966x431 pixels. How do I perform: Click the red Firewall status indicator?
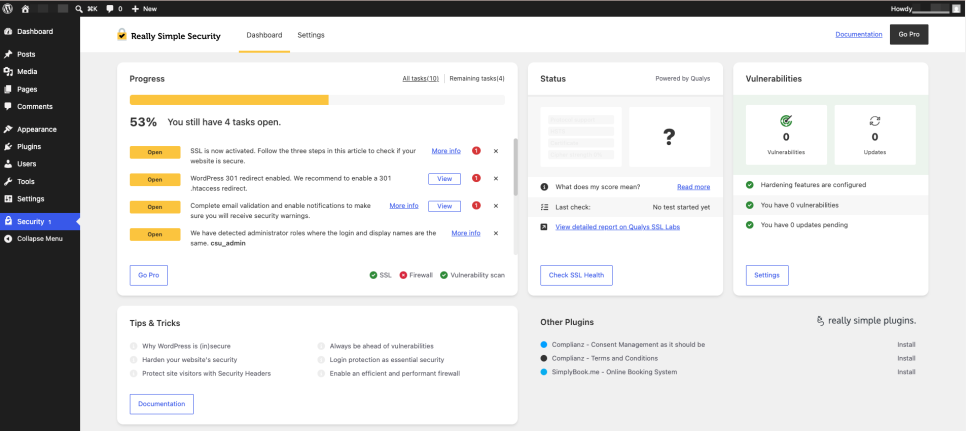(x=416, y=275)
